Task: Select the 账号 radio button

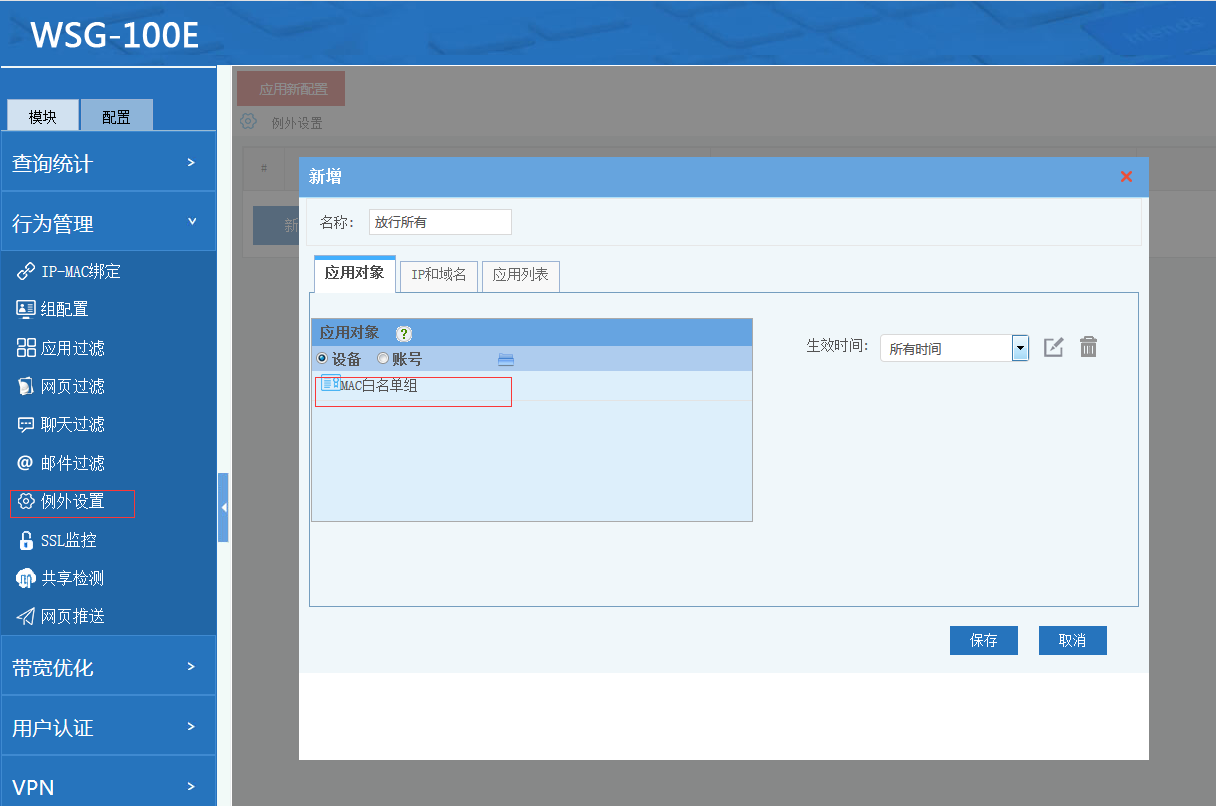Action: [x=382, y=359]
